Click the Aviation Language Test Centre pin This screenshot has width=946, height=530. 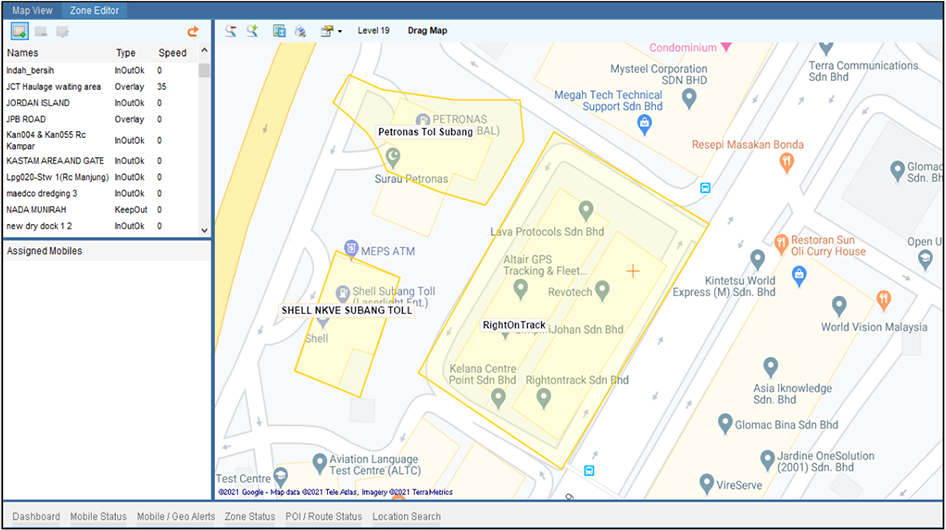click(x=320, y=464)
